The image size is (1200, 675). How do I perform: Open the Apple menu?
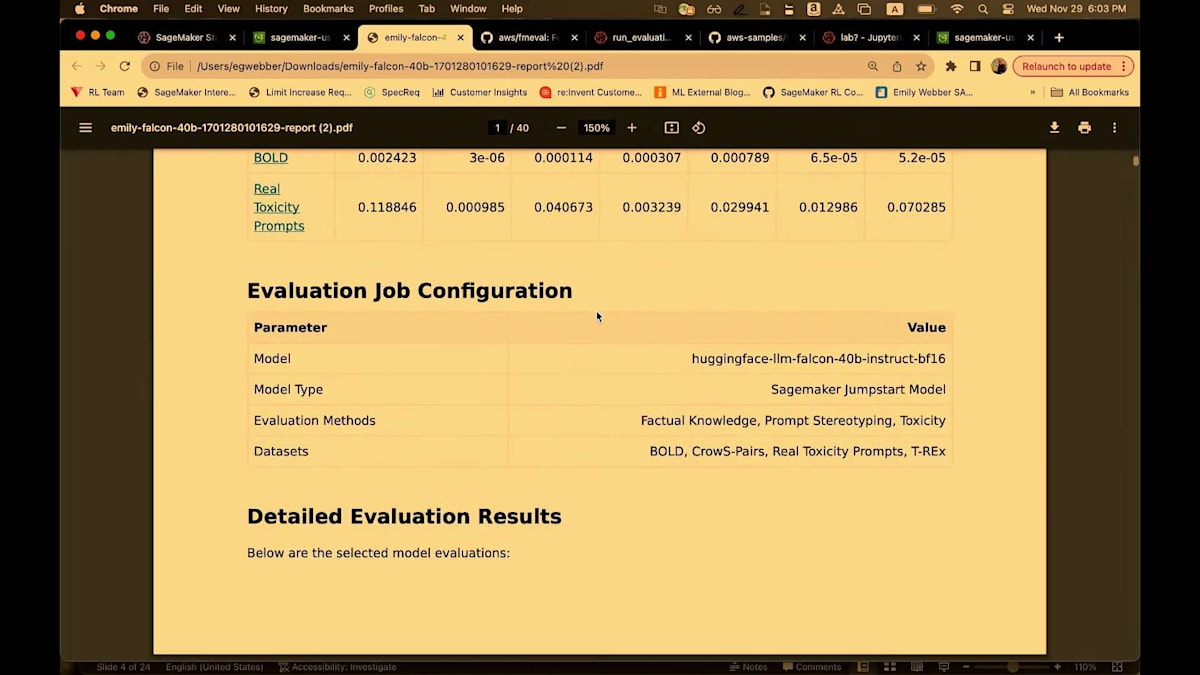tap(80, 9)
